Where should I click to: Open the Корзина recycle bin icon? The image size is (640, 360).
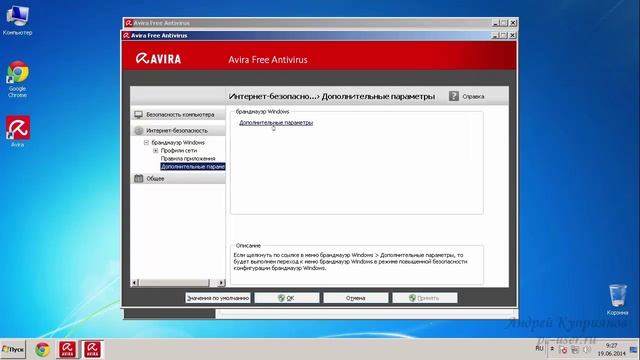[x=617, y=300]
